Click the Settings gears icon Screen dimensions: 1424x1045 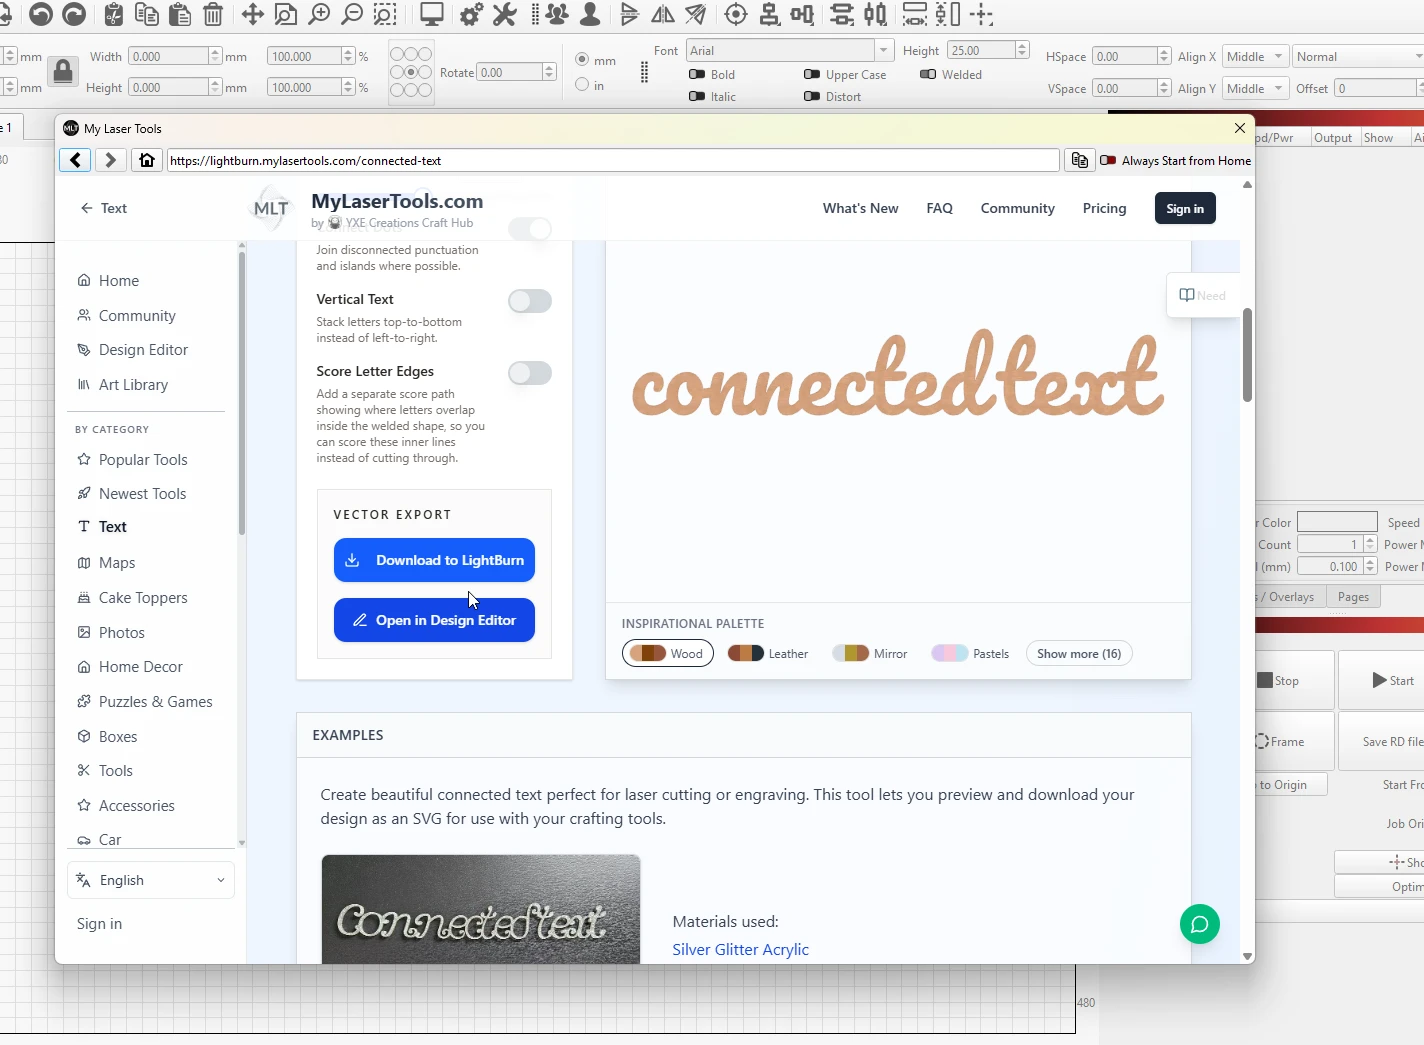point(471,14)
